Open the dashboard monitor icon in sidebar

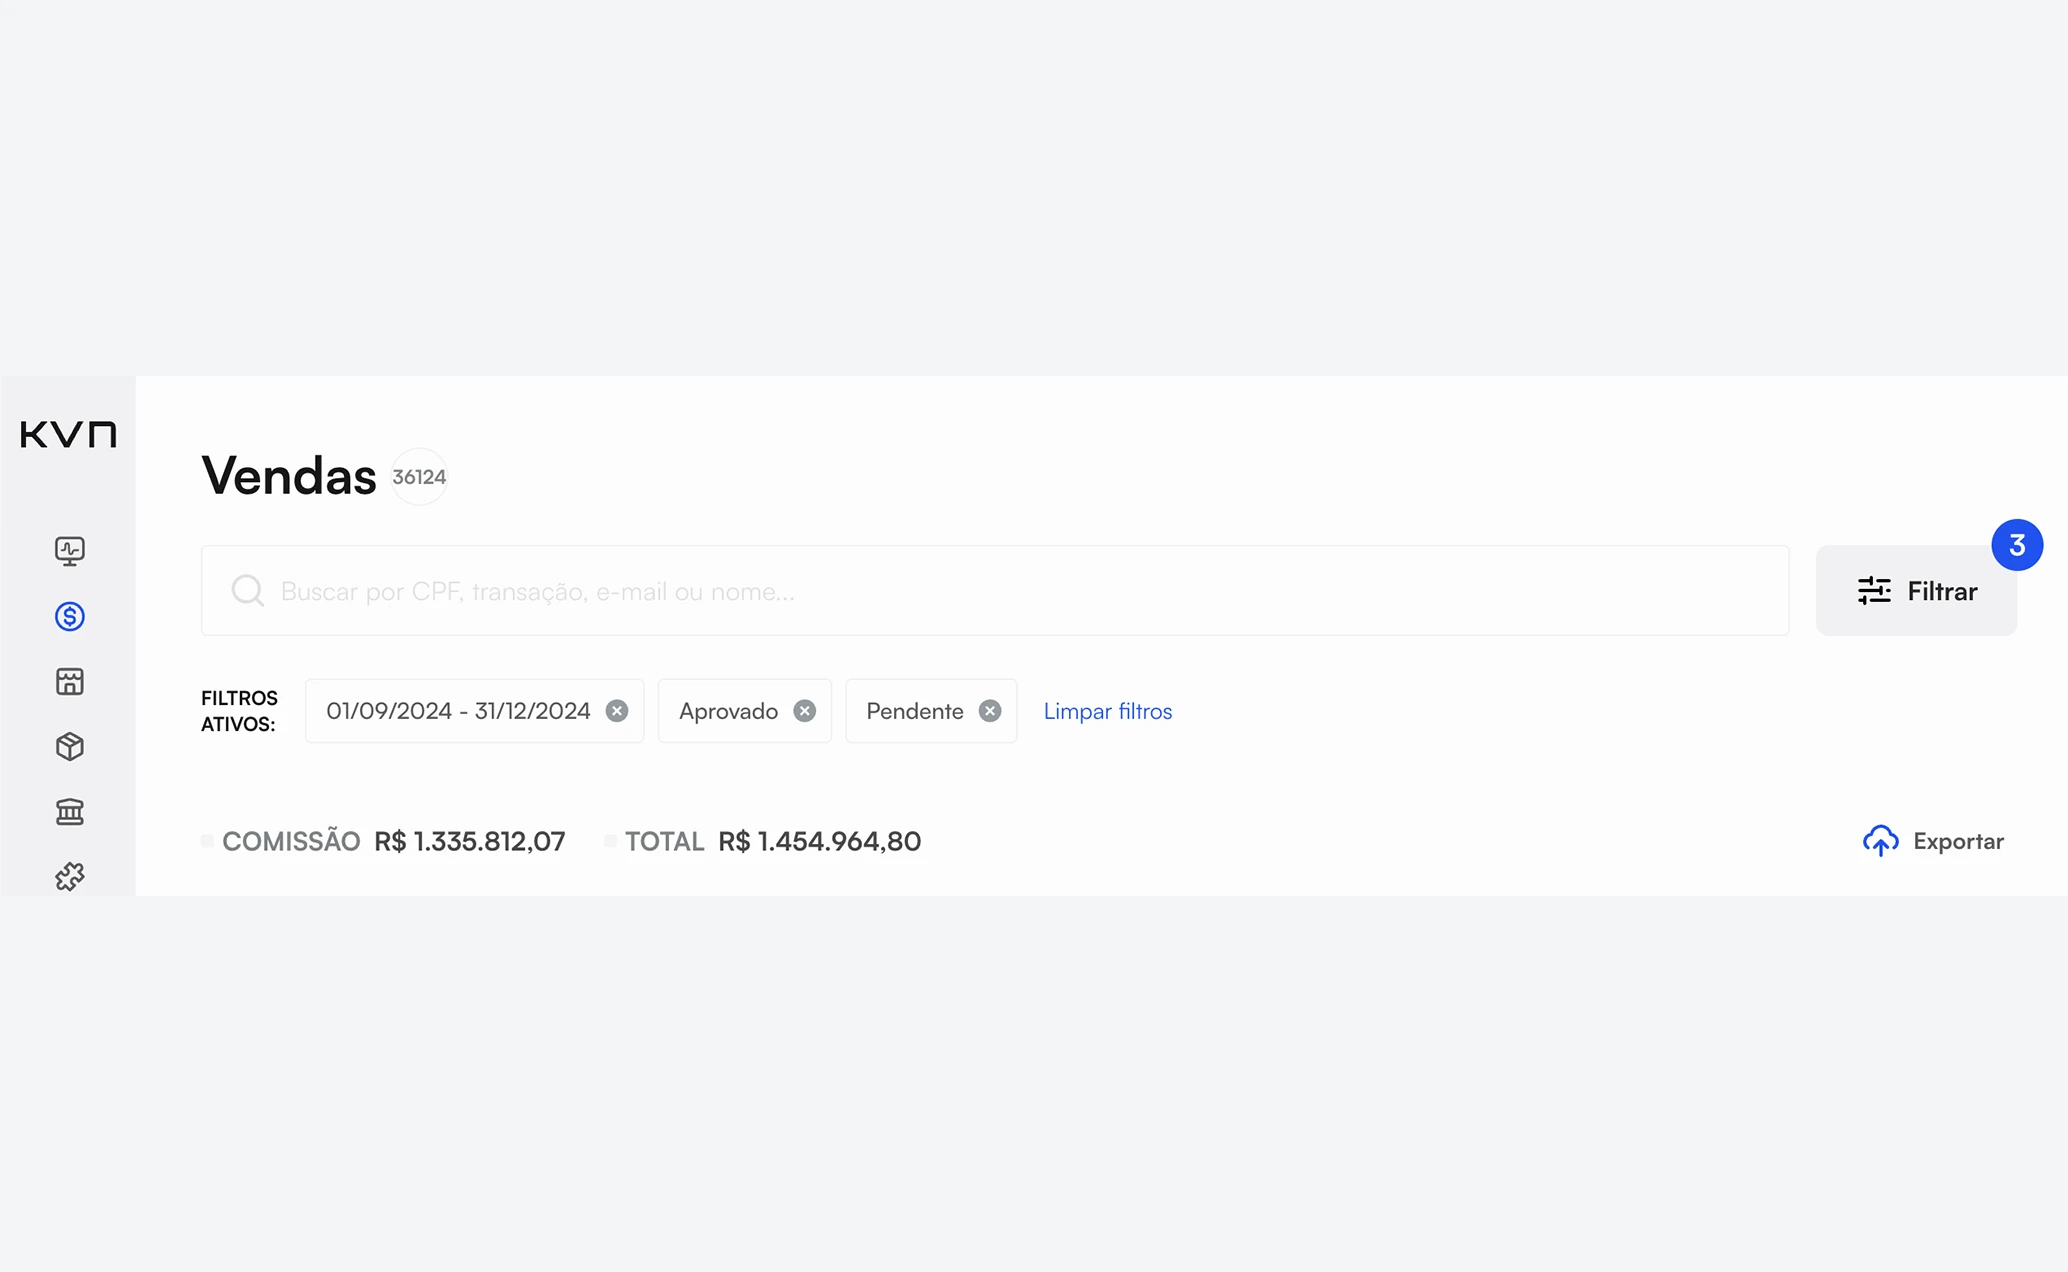pyautogui.click(x=70, y=551)
